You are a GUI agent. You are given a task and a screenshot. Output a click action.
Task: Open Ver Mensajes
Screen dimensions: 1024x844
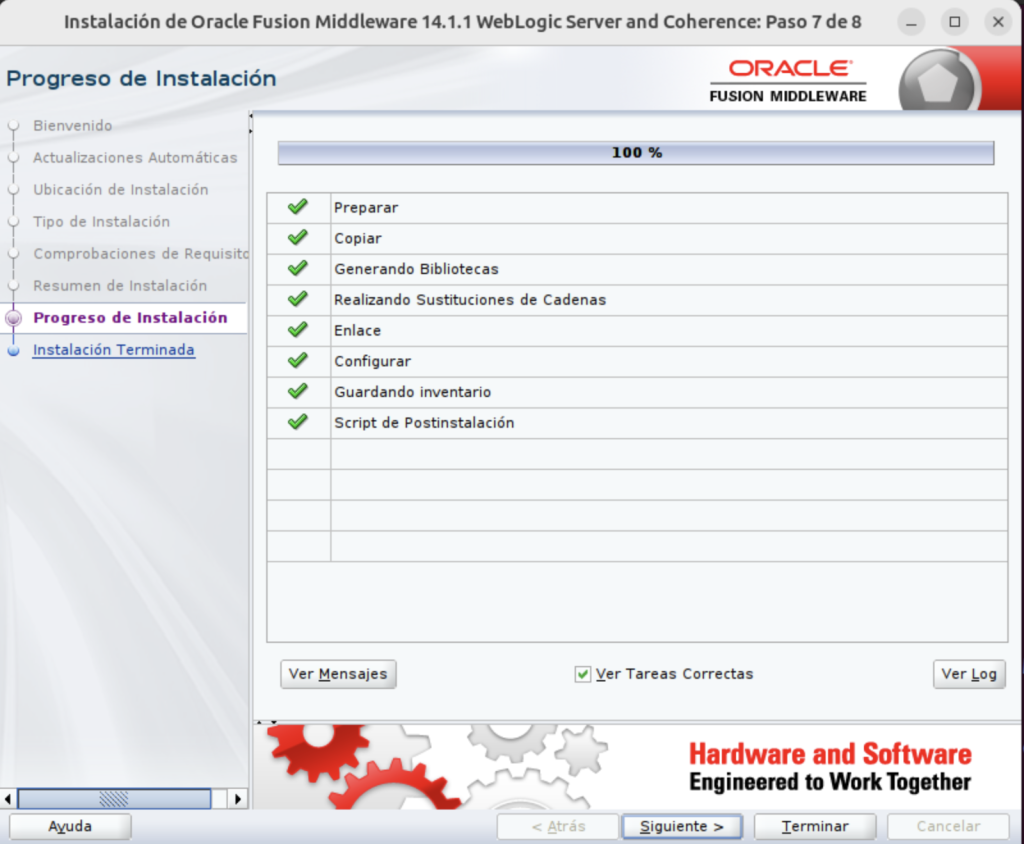click(338, 674)
